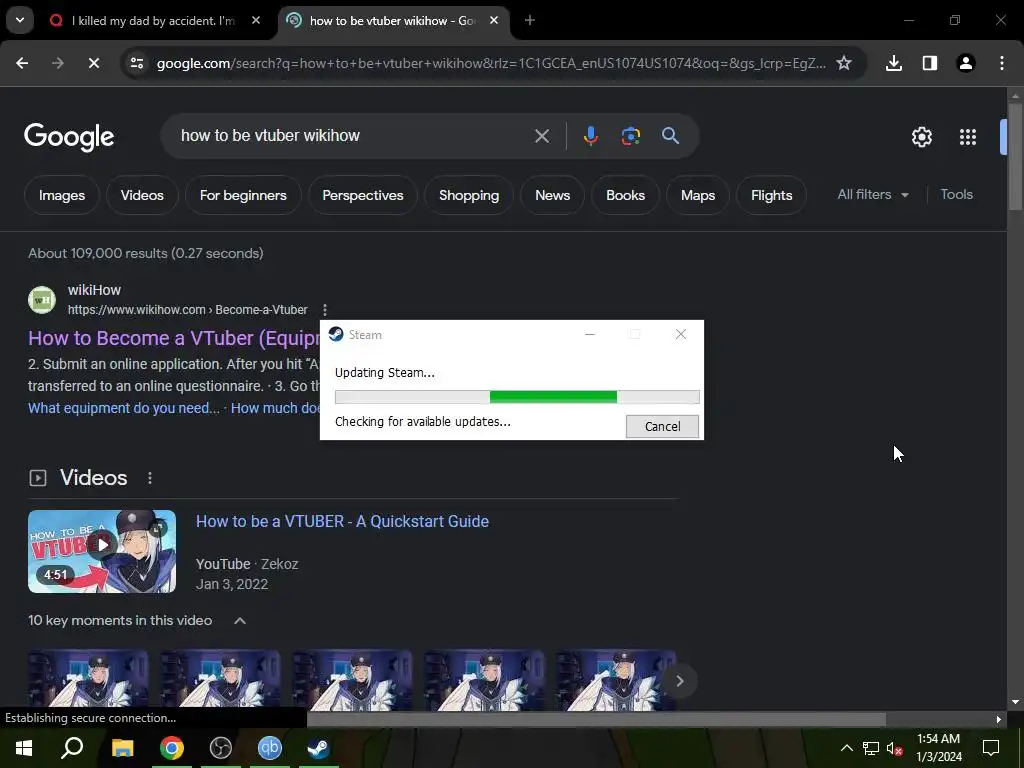Open Windows taskbar search
Screen dimensions: 1024x768
tap(72, 748)
